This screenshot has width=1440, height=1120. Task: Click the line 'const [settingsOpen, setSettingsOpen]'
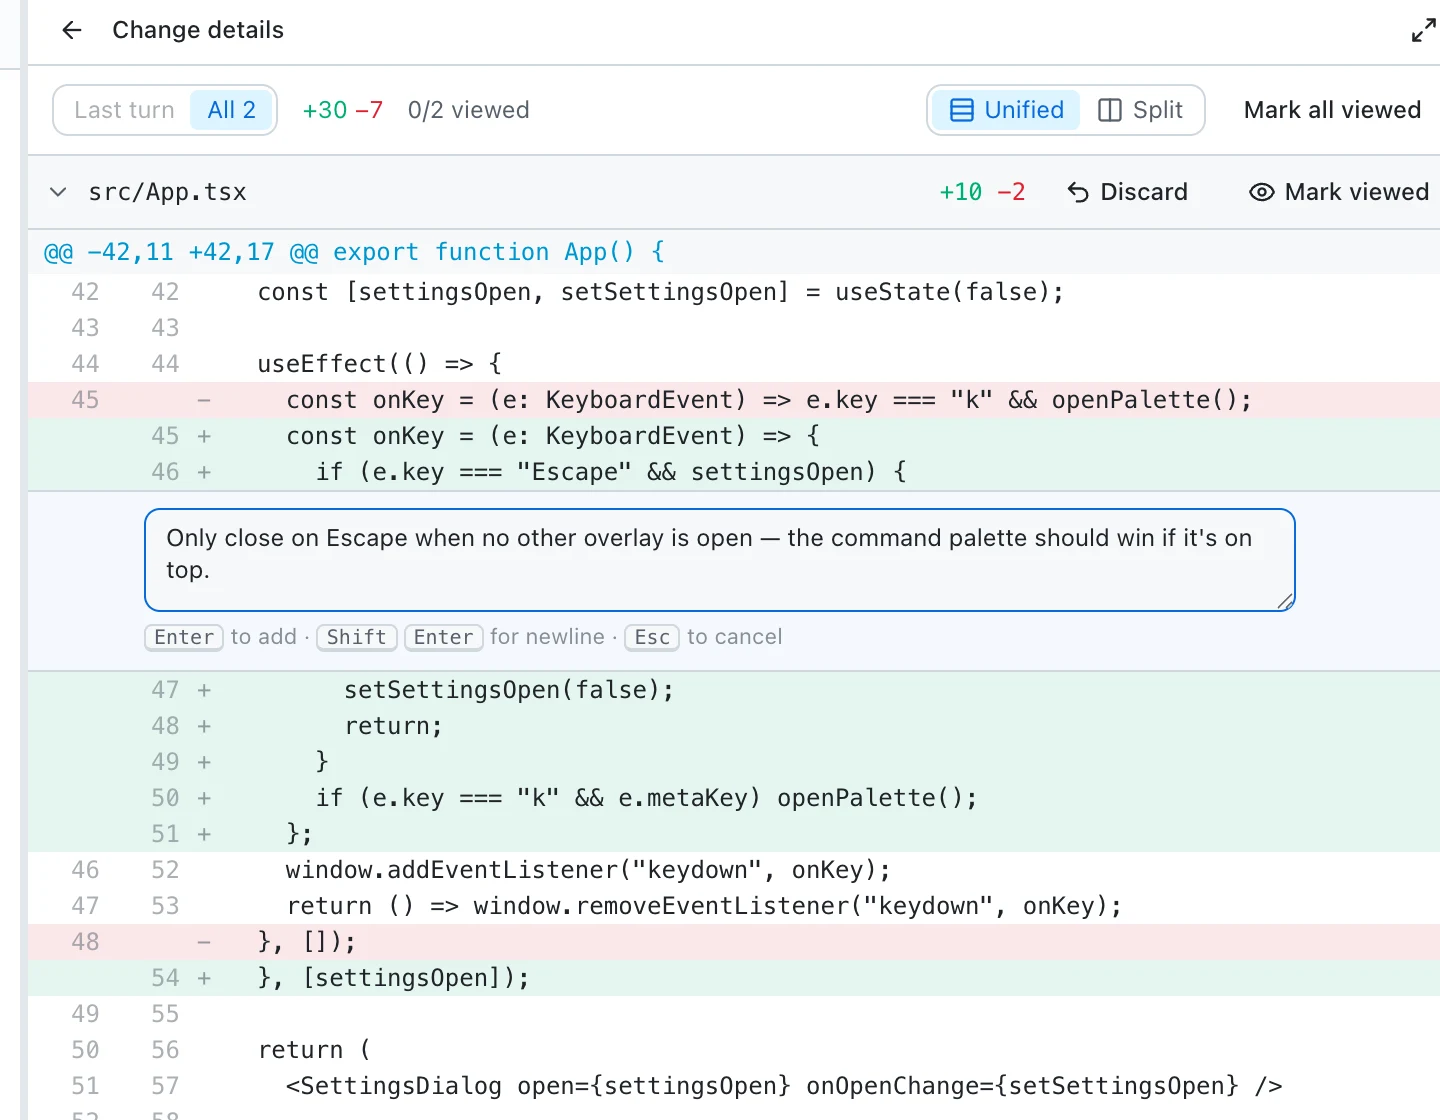point(734,292)
